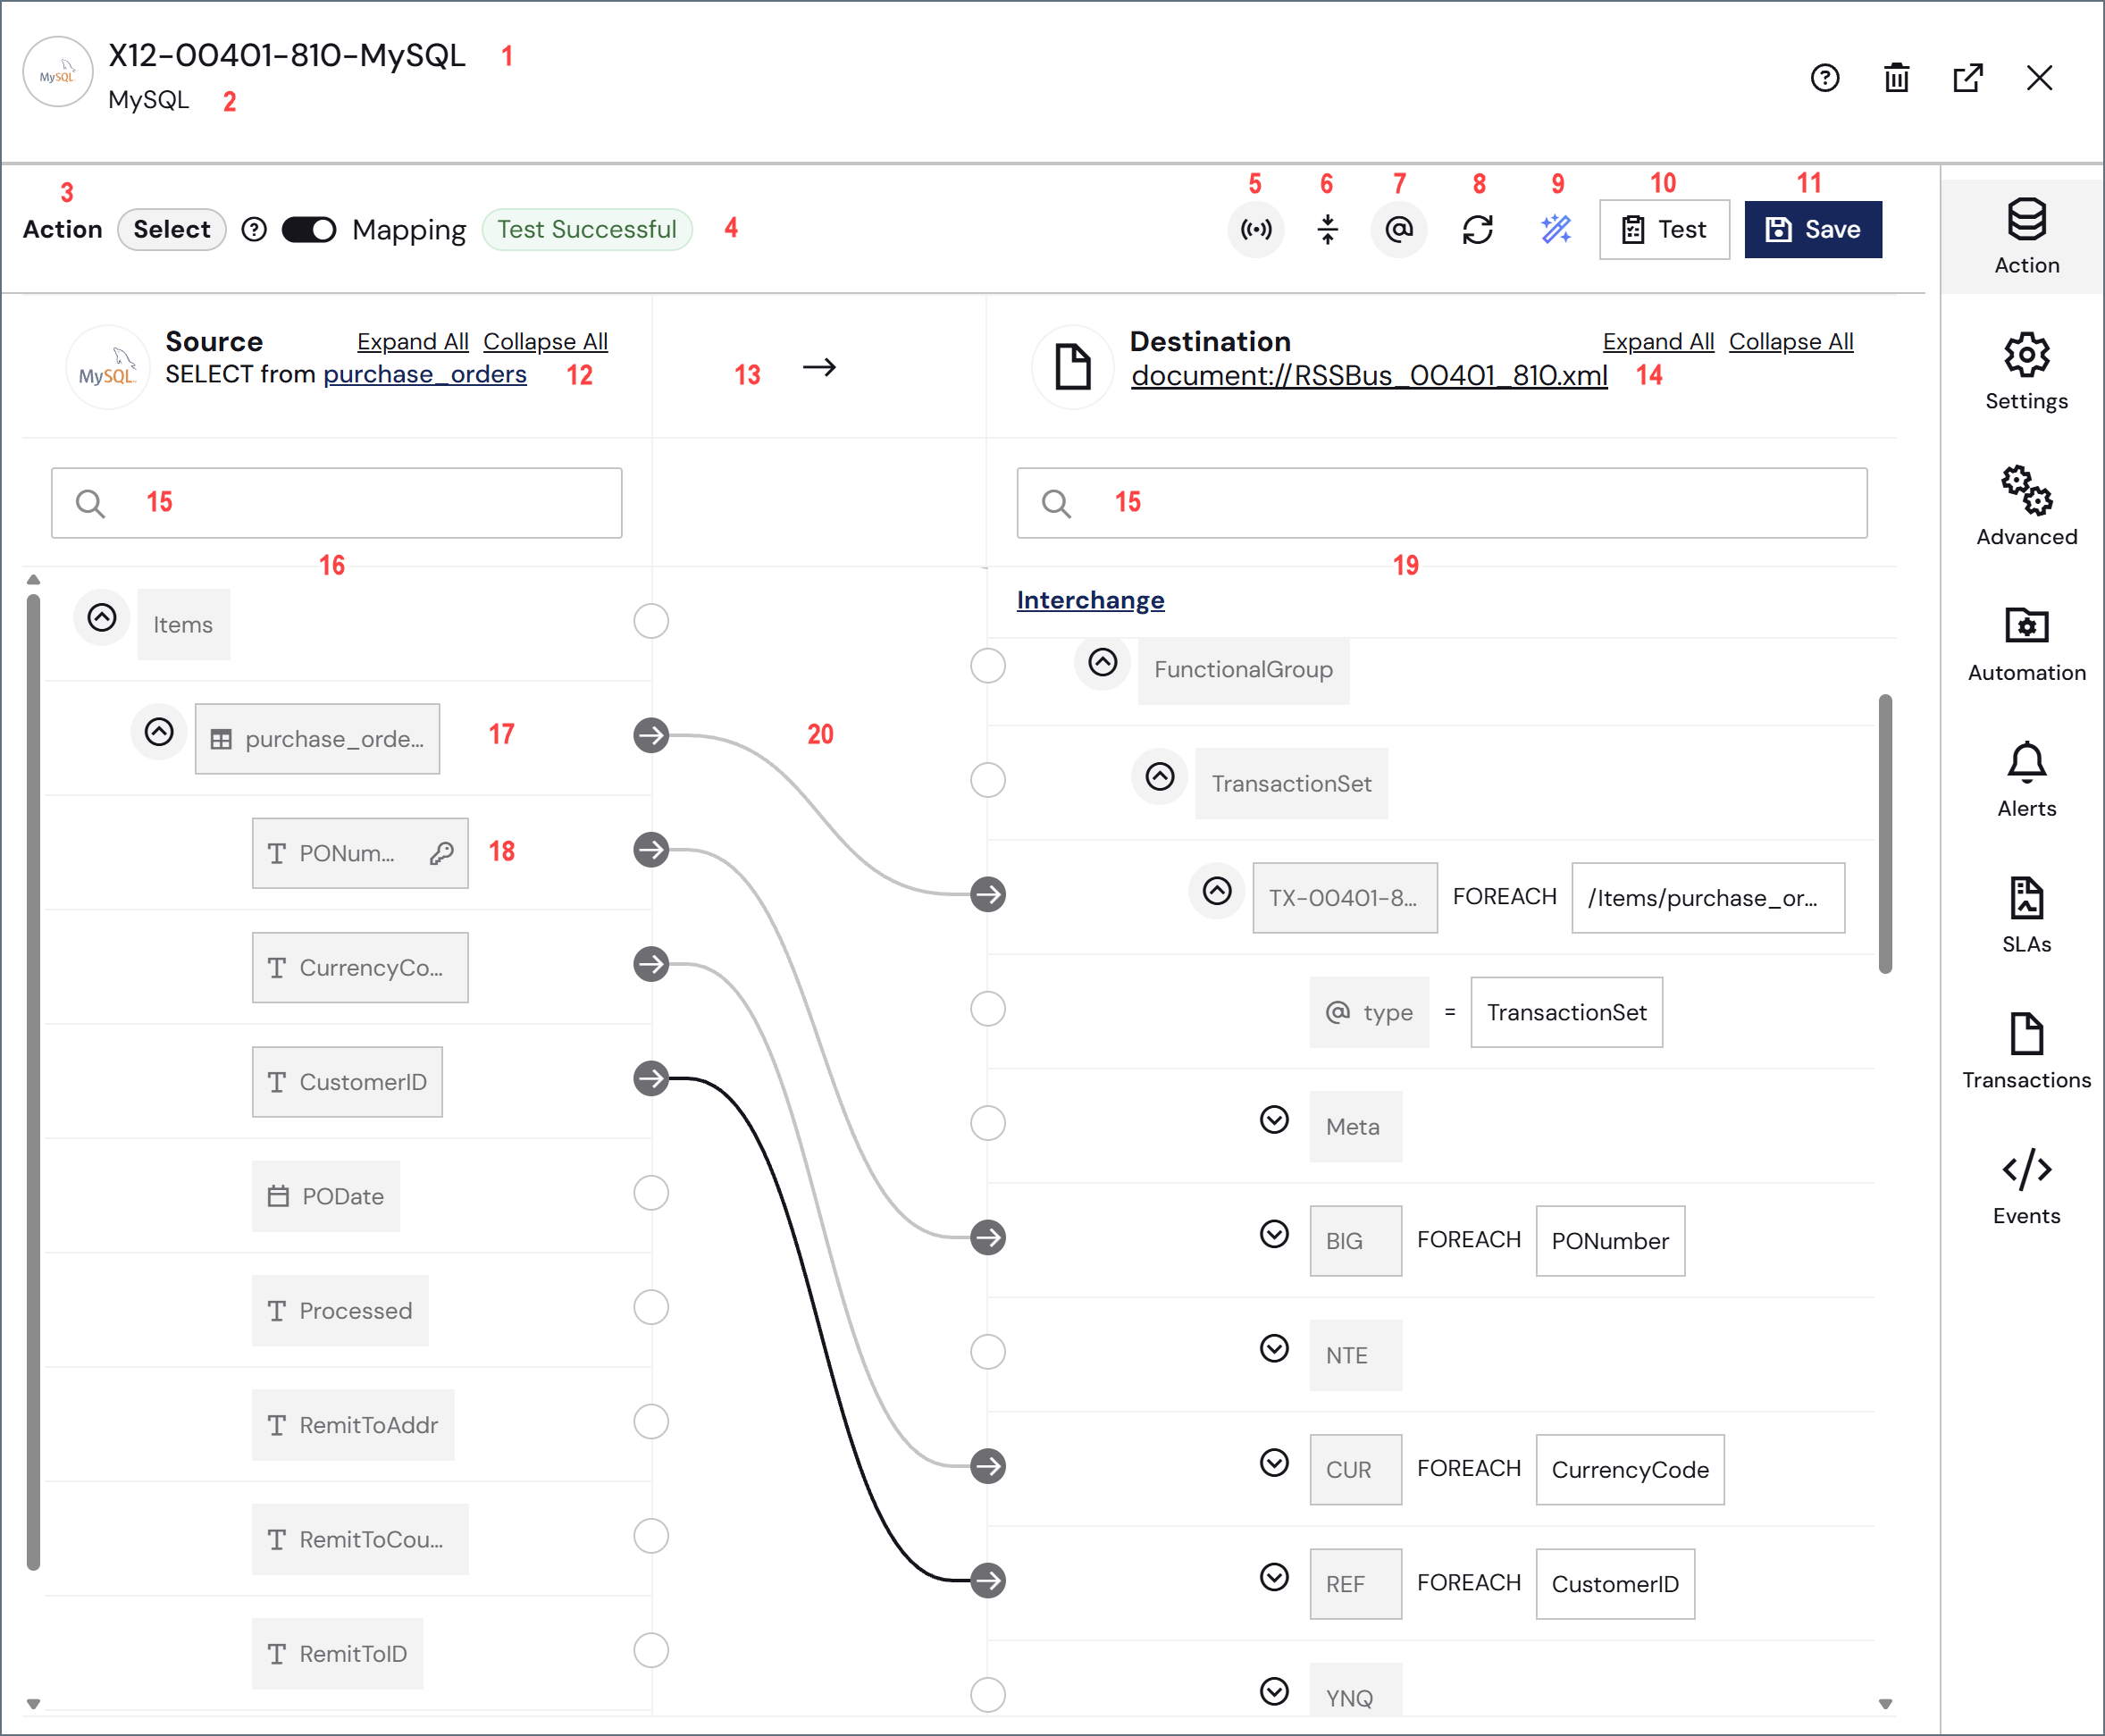This screenshot has height=1736, width=2105.
Task: Click the destination pane vertical scrollbar
Action: pos(1885,833)
